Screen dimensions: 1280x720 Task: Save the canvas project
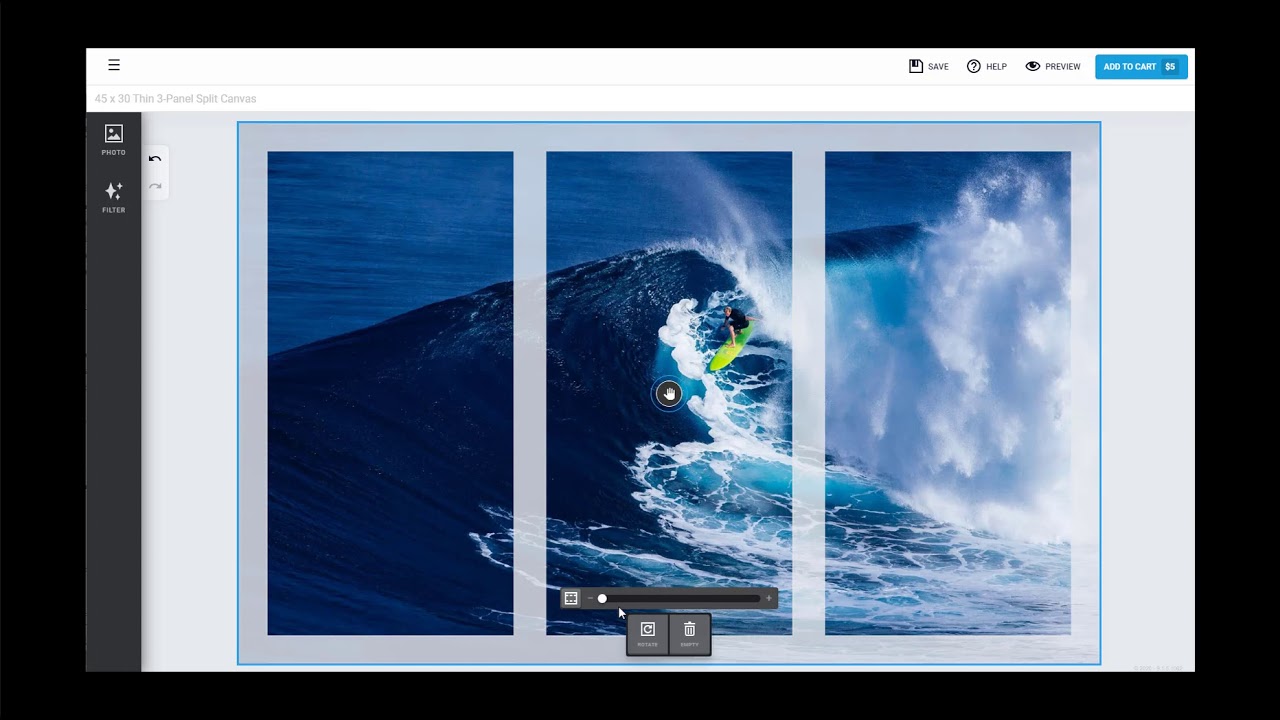[929, 66]
